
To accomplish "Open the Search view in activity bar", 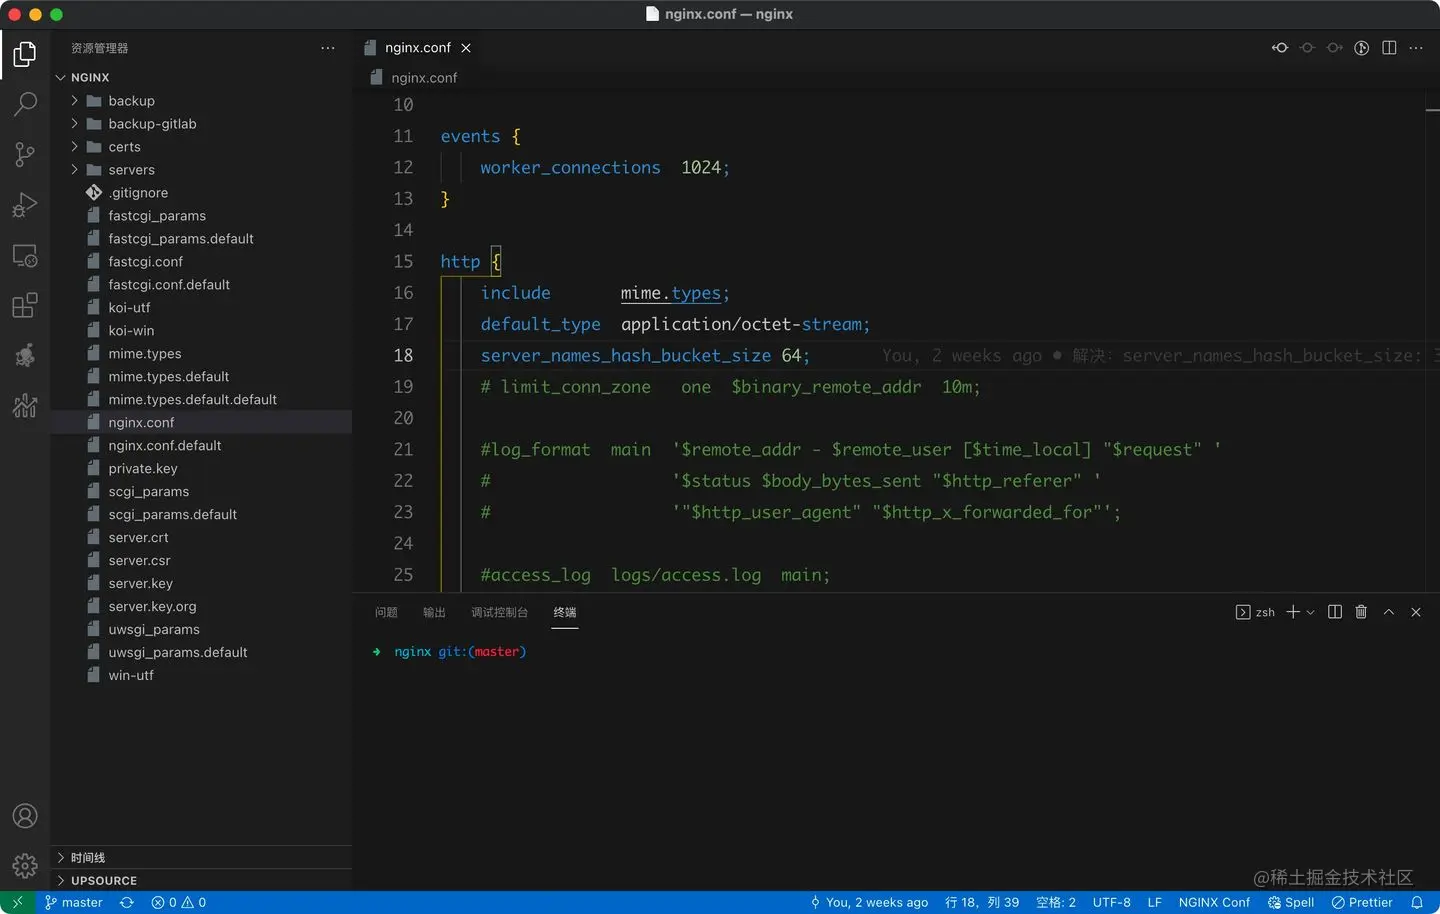I will pyautogui.click(x=25, y=104).
